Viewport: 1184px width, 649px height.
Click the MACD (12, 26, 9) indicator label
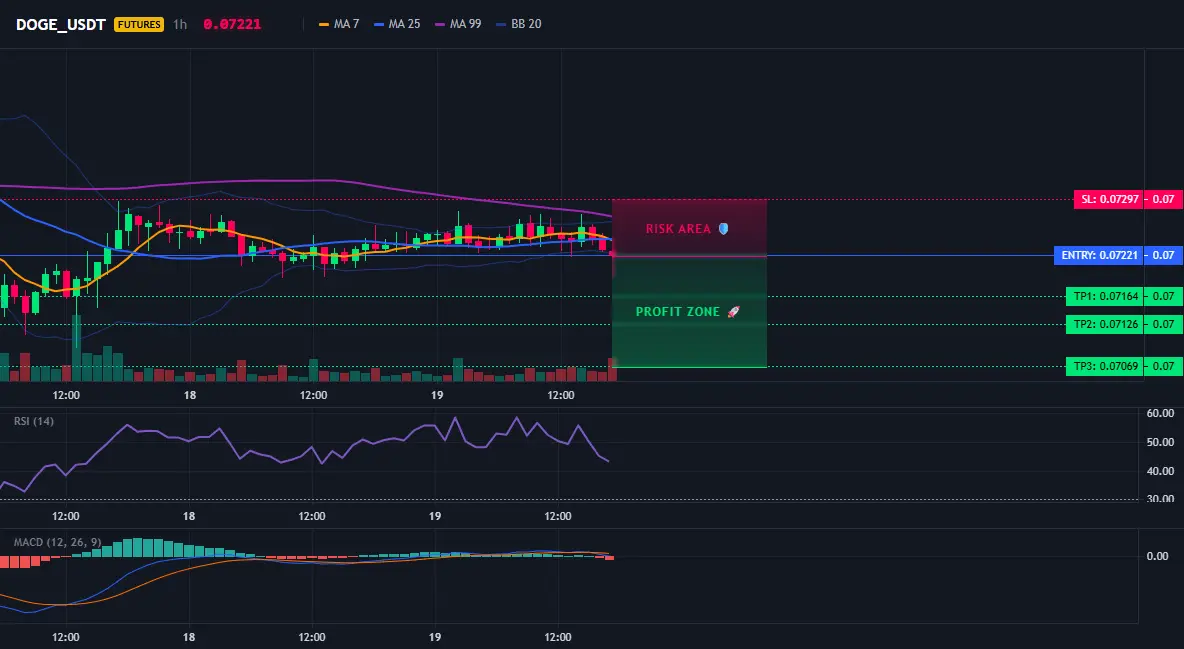(57, 542)
